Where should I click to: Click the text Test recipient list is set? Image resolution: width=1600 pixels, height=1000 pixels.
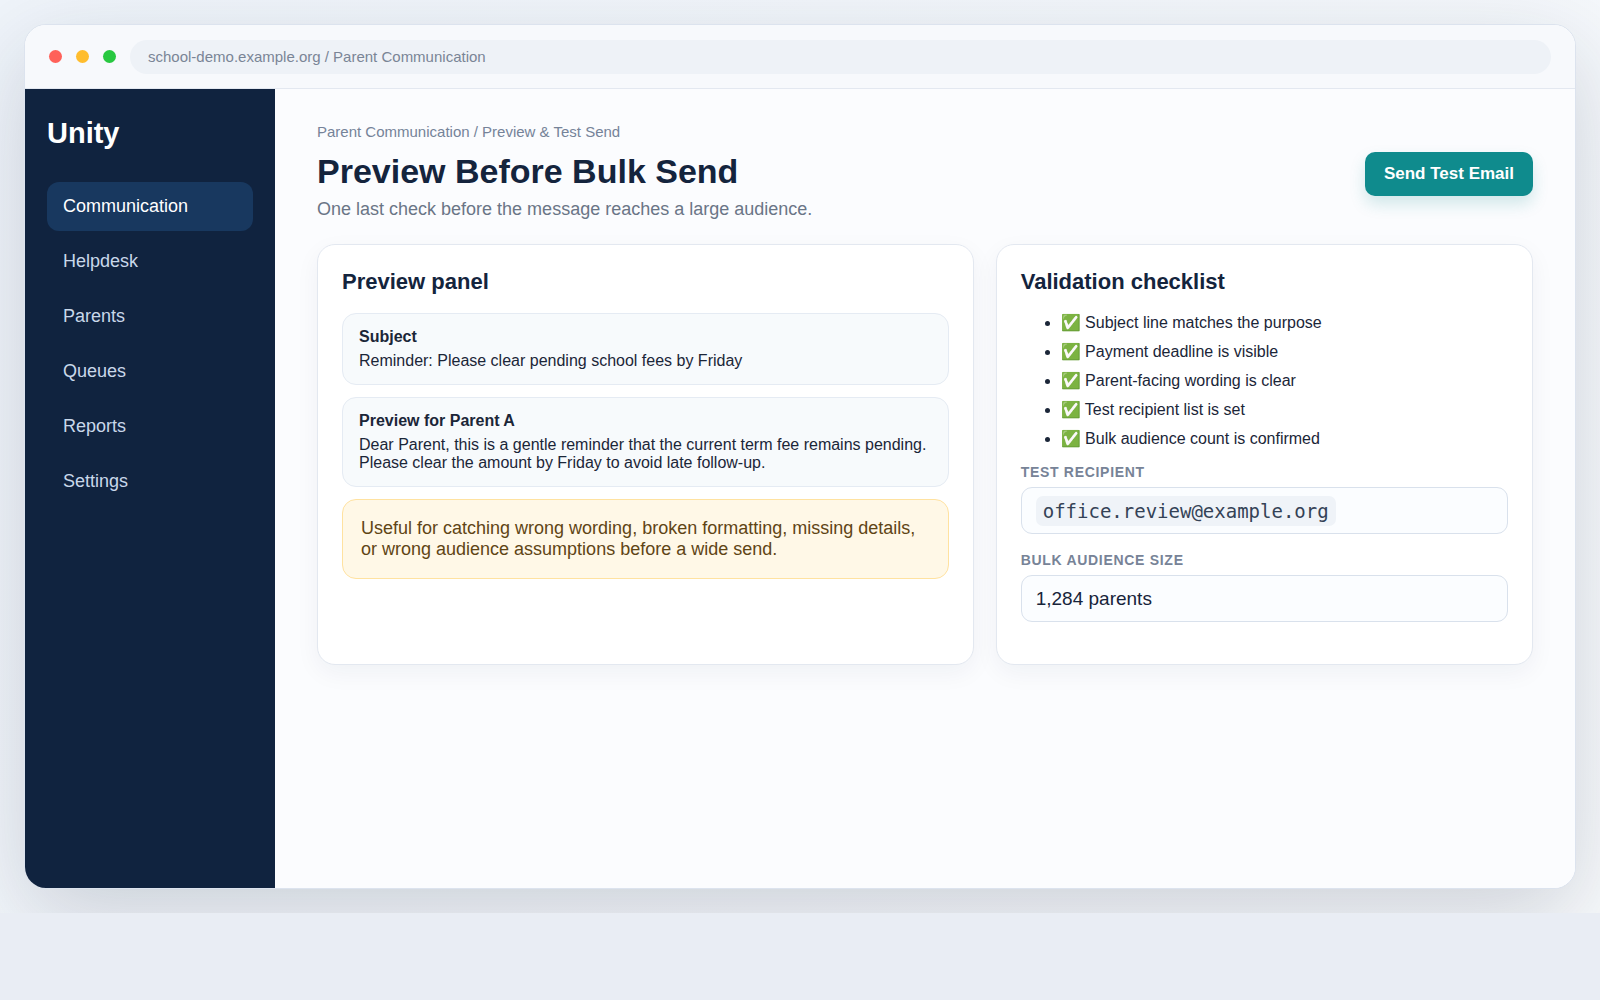point(1165,410)
